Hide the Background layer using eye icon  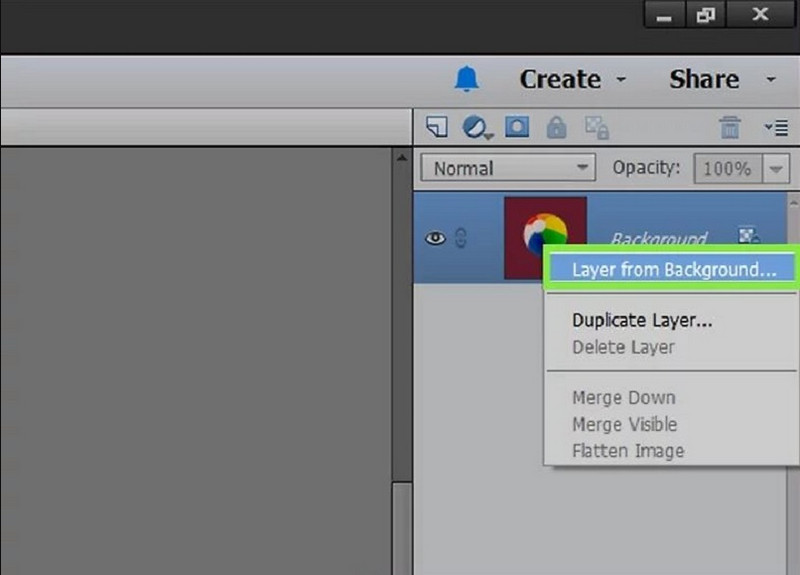(435, 239)
